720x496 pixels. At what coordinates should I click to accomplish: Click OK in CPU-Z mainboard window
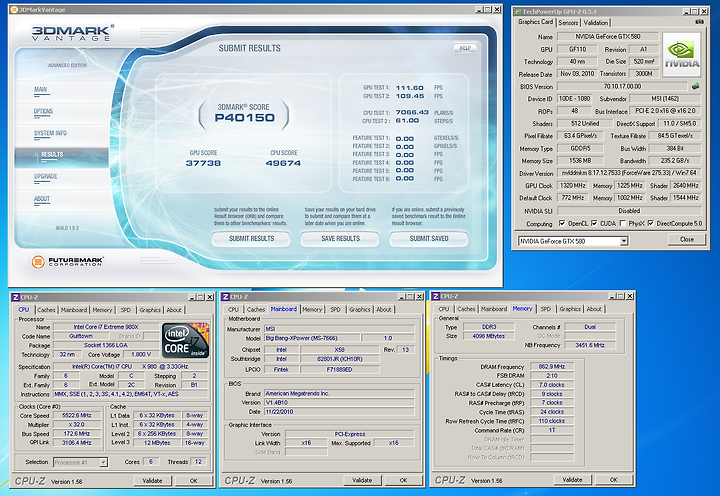click(x=403, y=480)
